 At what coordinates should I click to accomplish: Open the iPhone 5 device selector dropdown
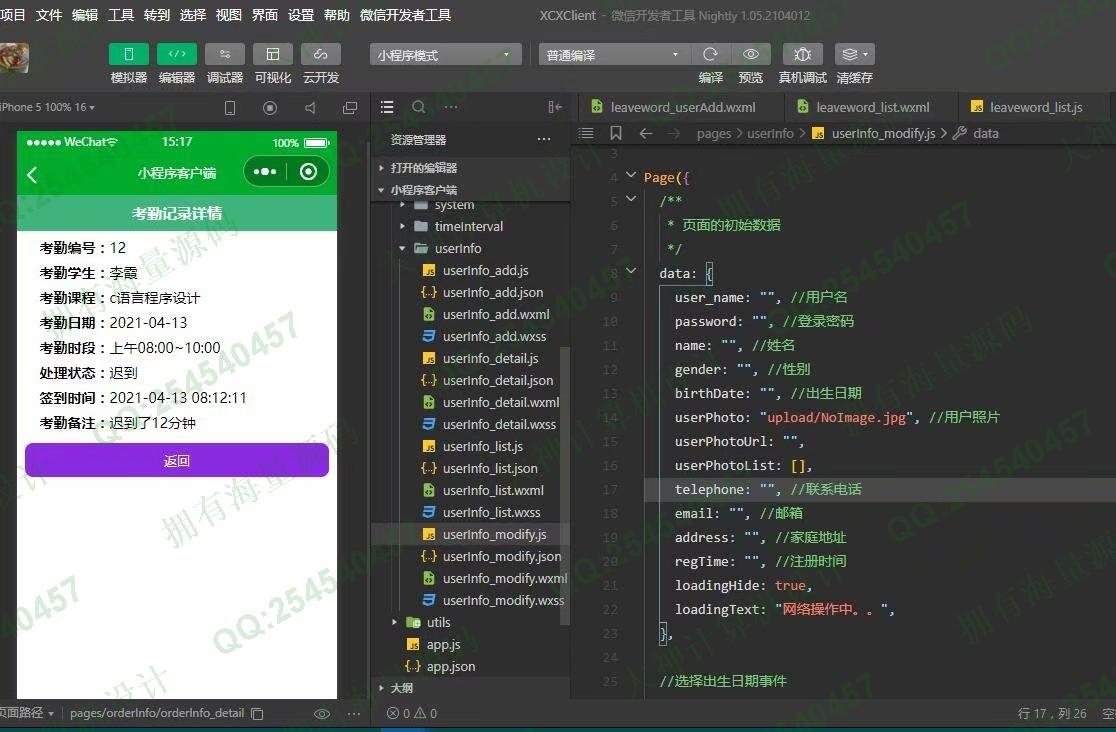click(48, 107)
